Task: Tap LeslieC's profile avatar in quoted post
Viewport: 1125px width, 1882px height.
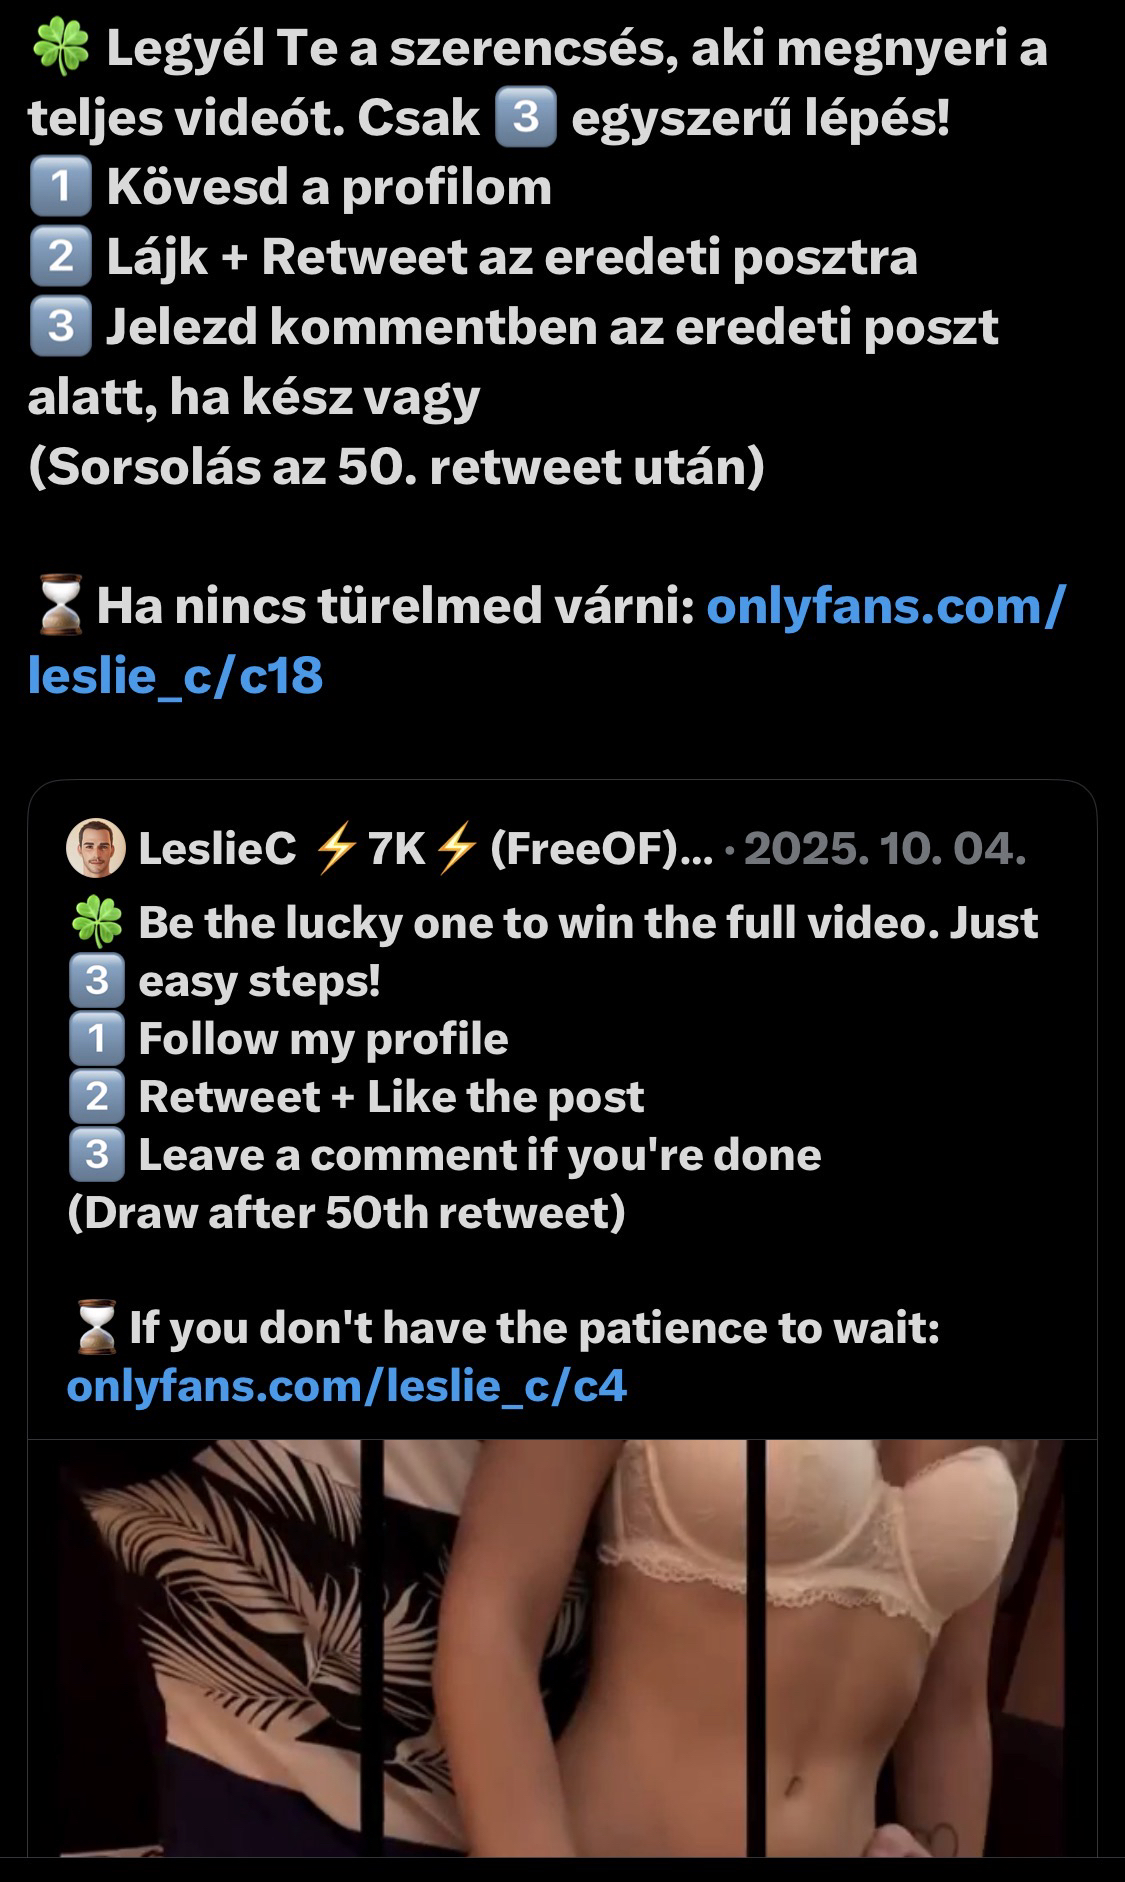Action: (x=96, y=849)
